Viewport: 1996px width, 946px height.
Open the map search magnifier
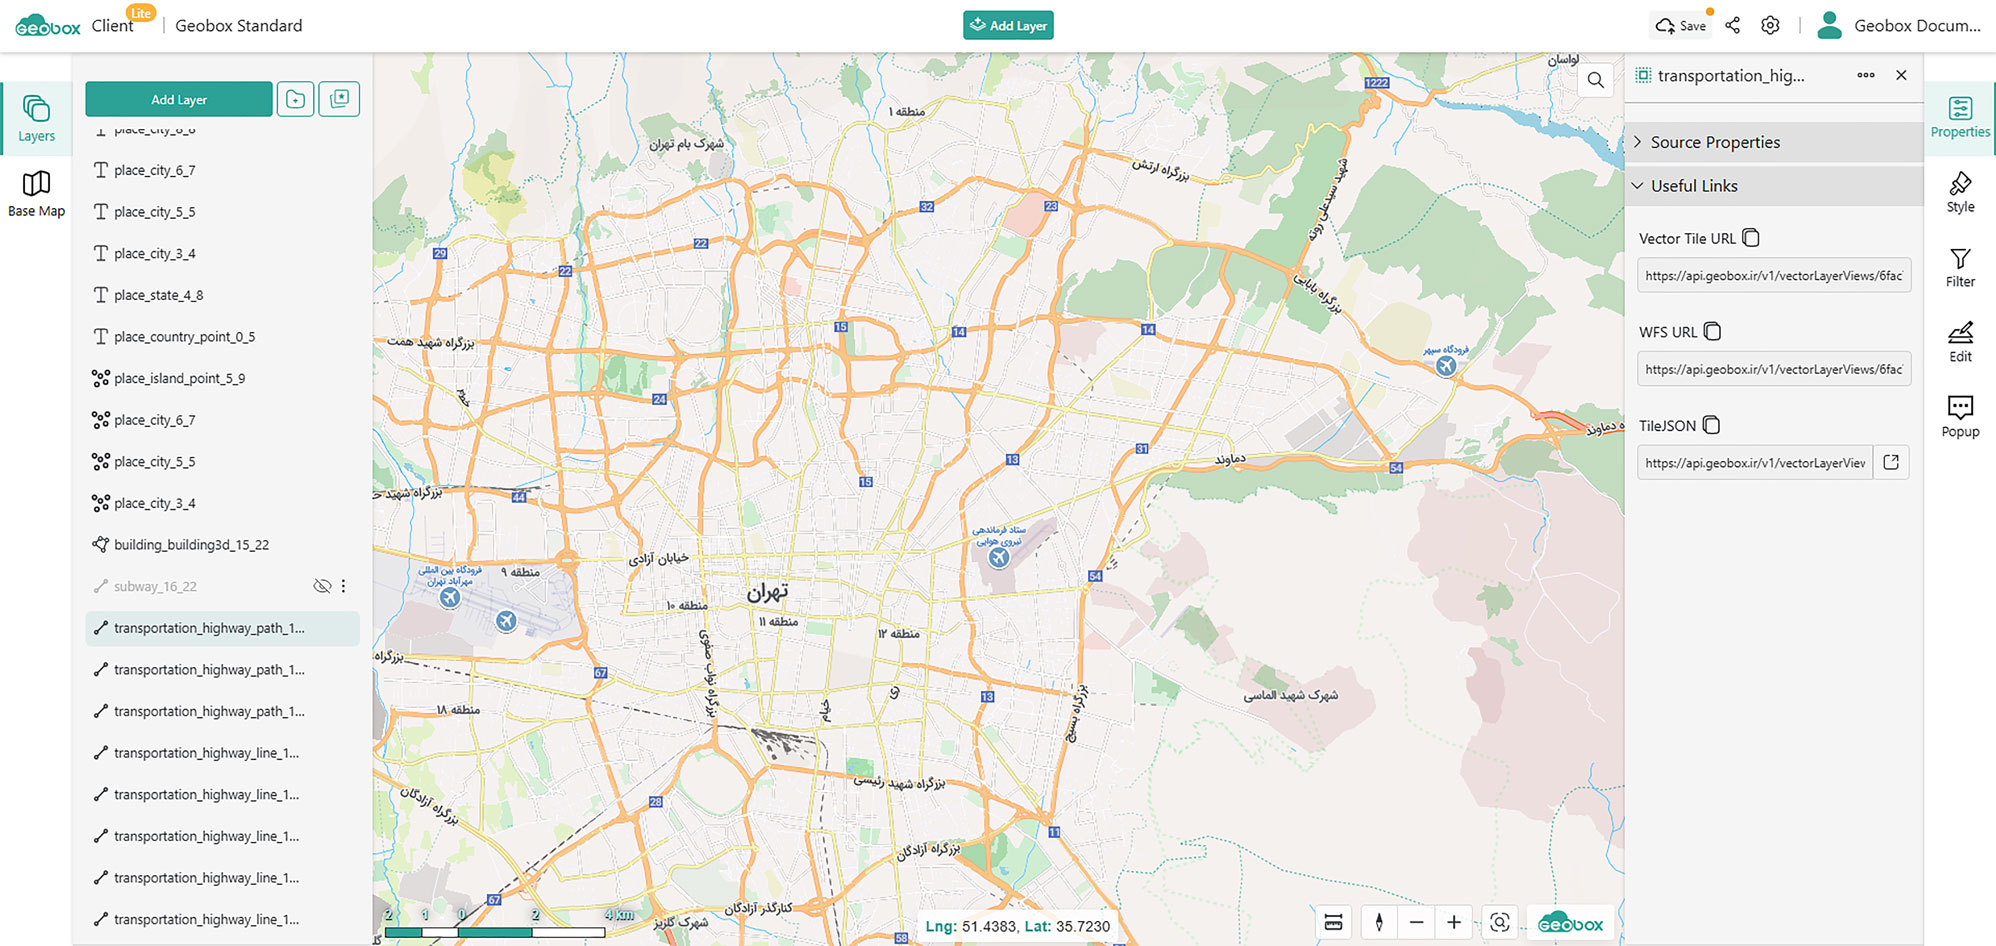point(1596,80)
